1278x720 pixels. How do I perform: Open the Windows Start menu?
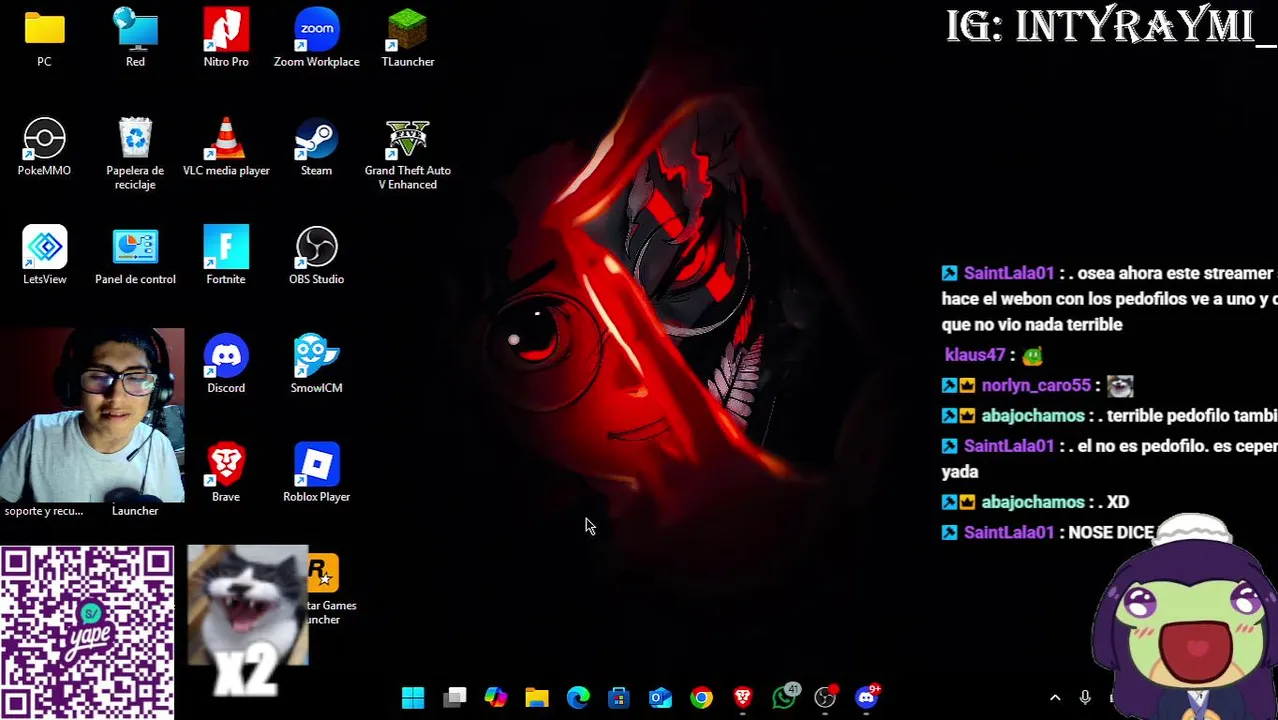[x=413, y=697]
